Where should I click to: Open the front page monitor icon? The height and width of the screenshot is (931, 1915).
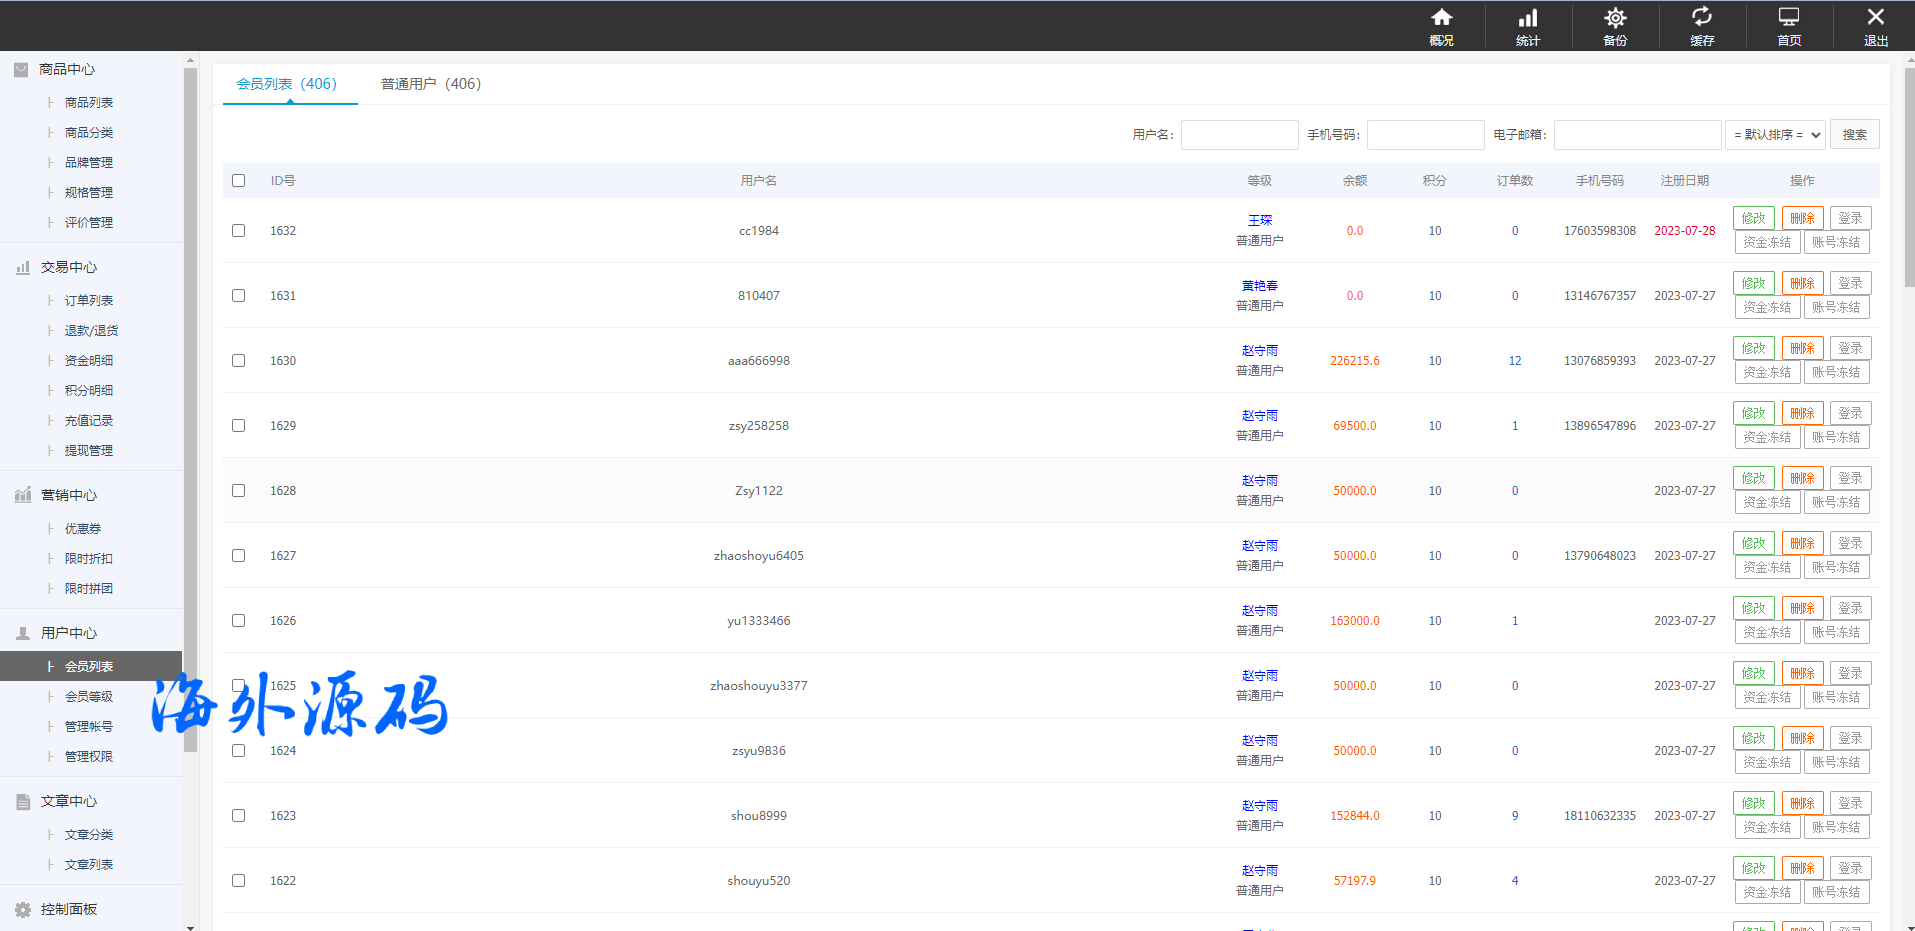[1788, 18]
